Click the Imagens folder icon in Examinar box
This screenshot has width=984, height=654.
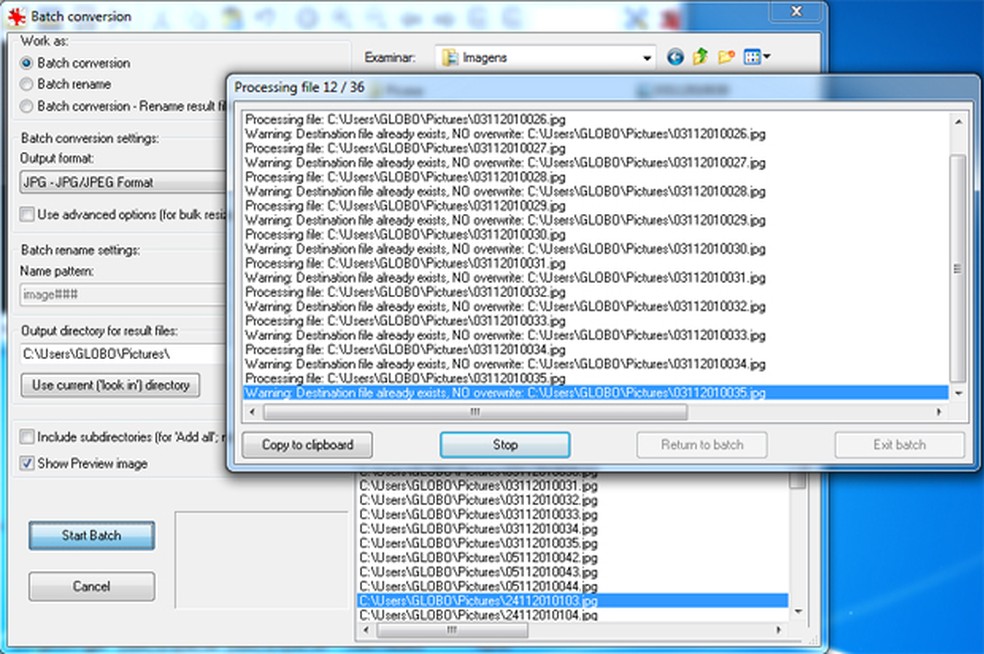[449, 58]
